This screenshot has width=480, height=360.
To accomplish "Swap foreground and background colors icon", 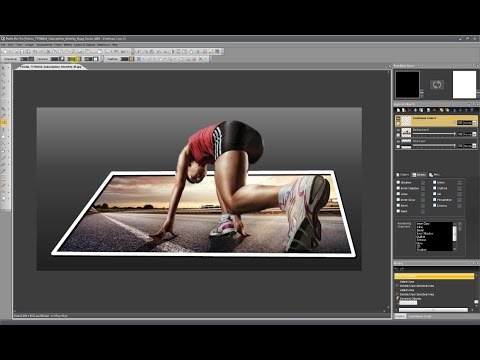I will [437, 85].
